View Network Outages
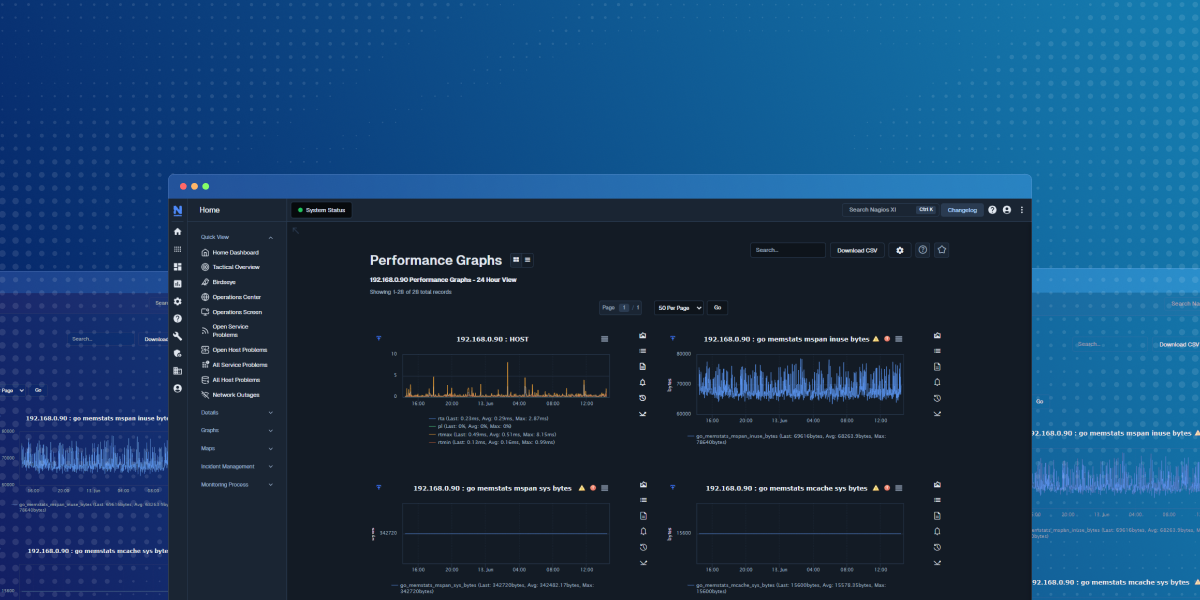Screen dimensions: 1200x600 coord(235,395)
